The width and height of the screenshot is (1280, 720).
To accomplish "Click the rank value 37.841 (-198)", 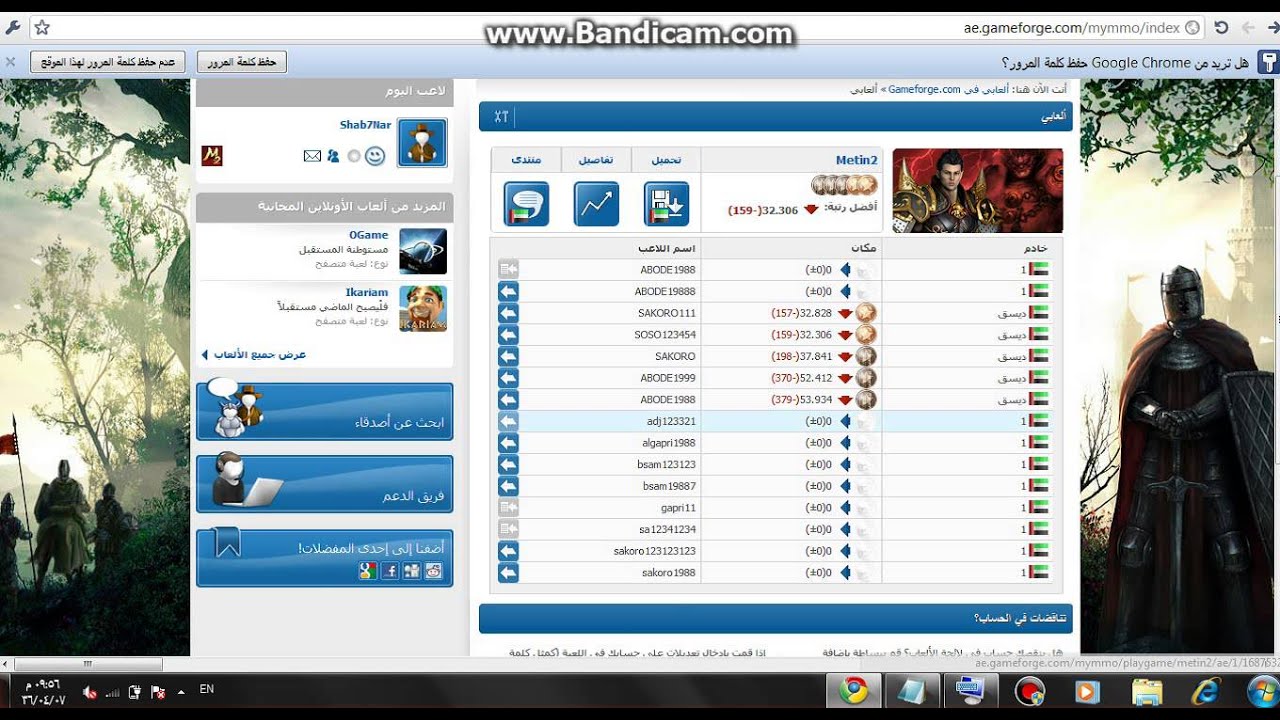I will (802, 356).
